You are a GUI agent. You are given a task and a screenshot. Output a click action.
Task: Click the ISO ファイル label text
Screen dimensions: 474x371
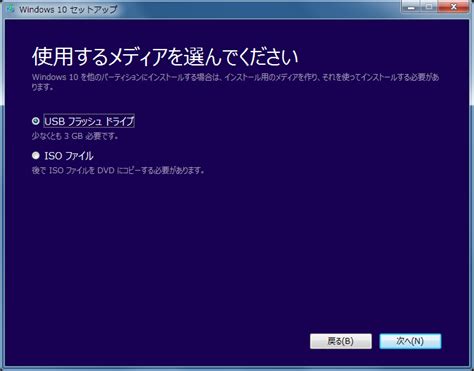coord(69,156)
